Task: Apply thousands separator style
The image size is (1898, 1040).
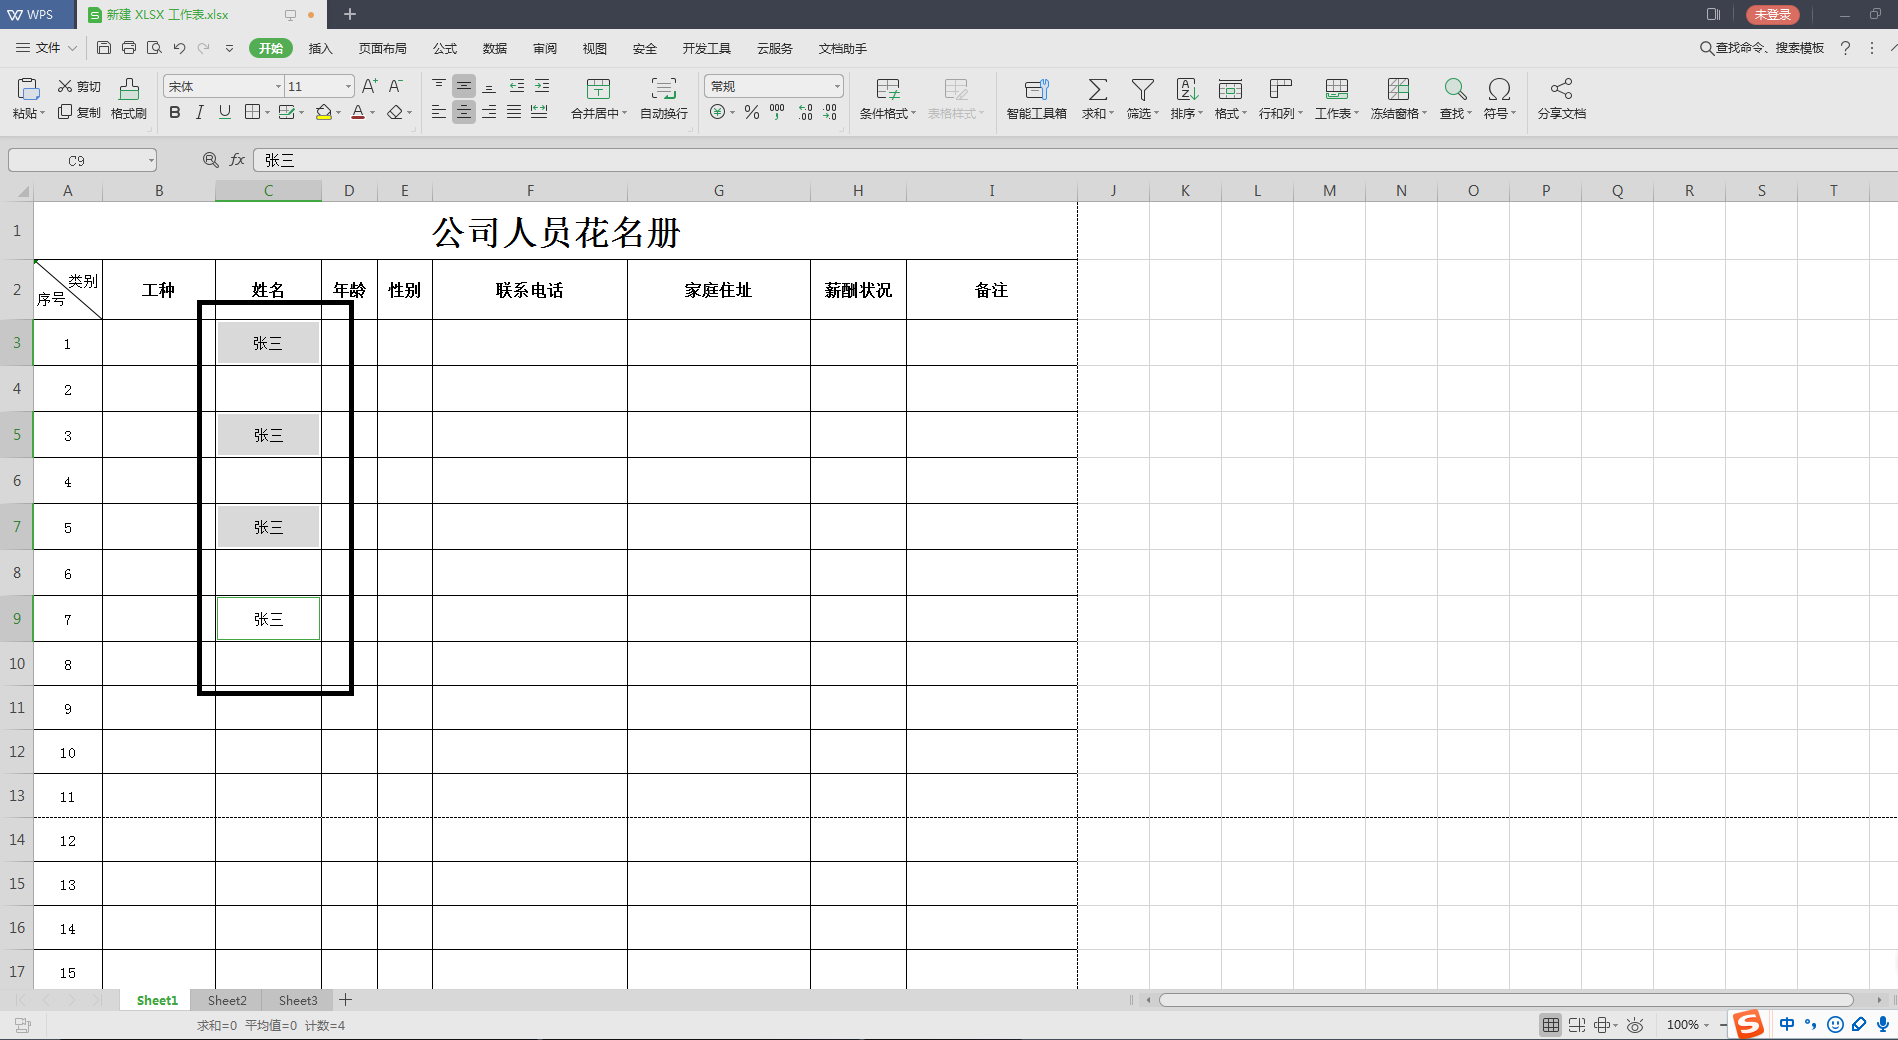Action: click(777, 113)
